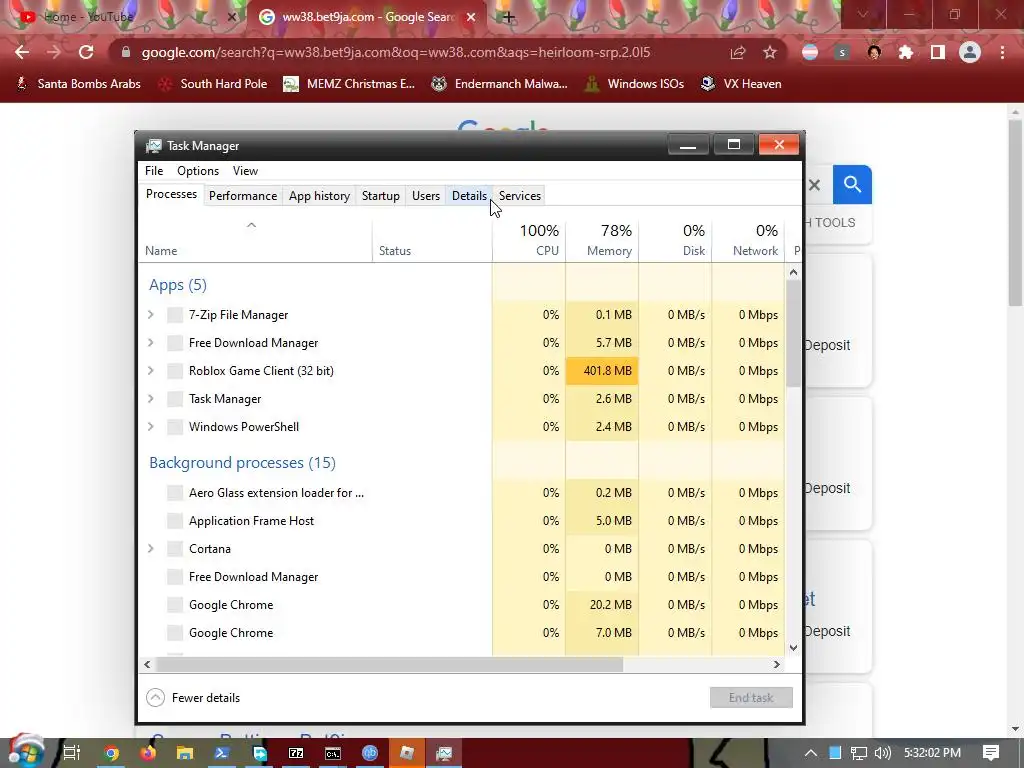Viewport: 1024px width, 768px height.
Task: Clear the Google search box with X
Action: (814, 185)
